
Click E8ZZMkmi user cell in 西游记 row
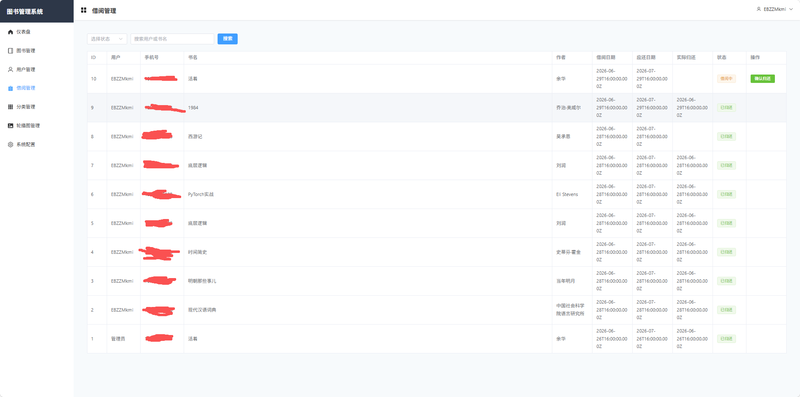122,137
